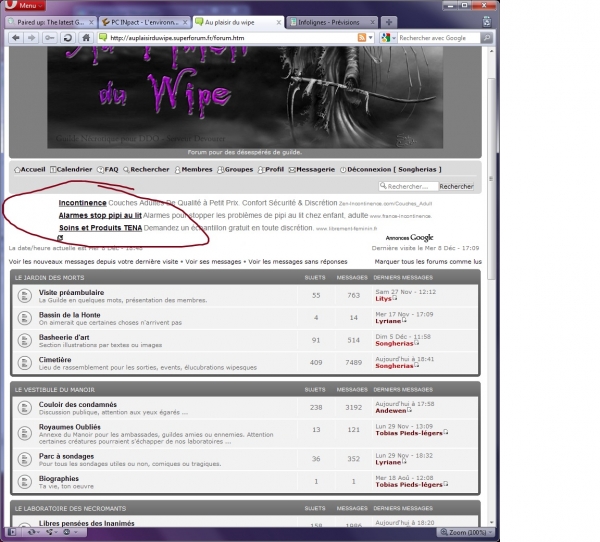Open the Google search engine selector
Screen dimensions: 600x542
[388, 38]
